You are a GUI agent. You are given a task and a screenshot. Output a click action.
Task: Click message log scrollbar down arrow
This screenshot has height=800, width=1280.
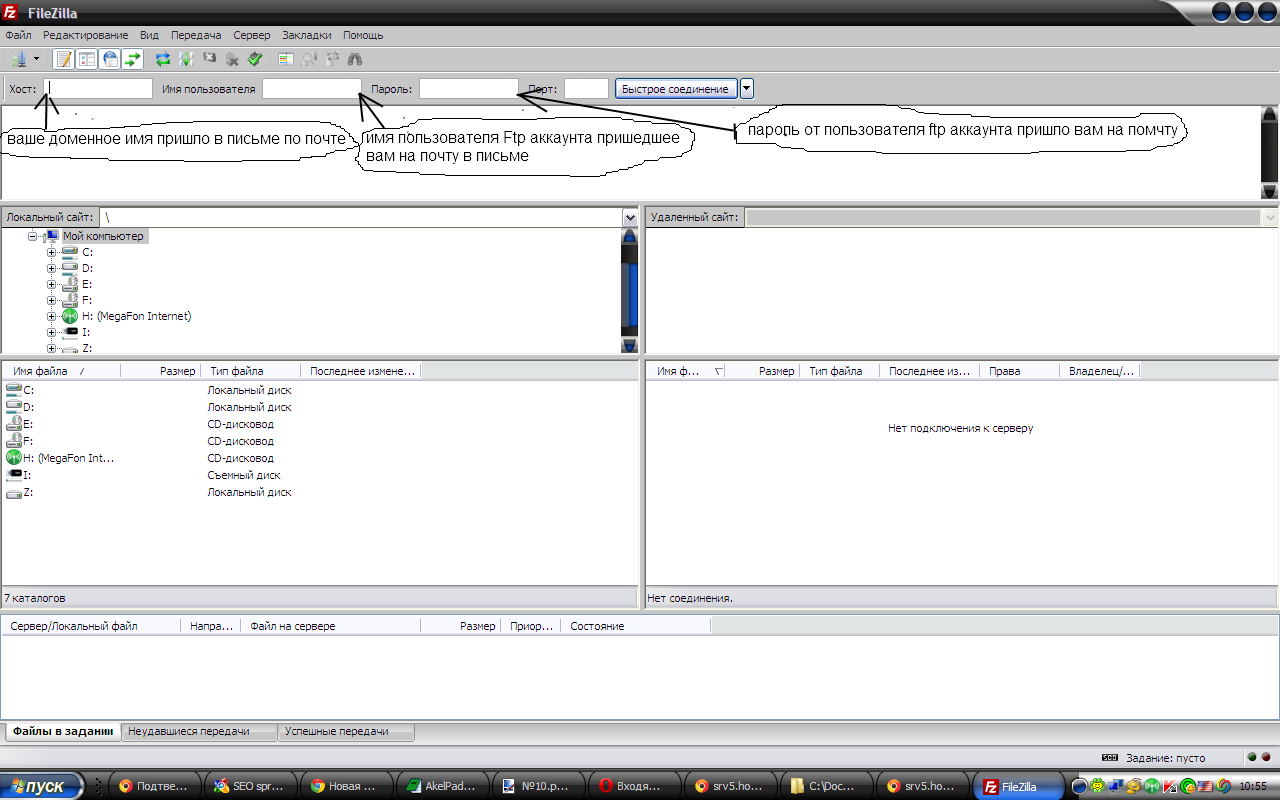1270,191
